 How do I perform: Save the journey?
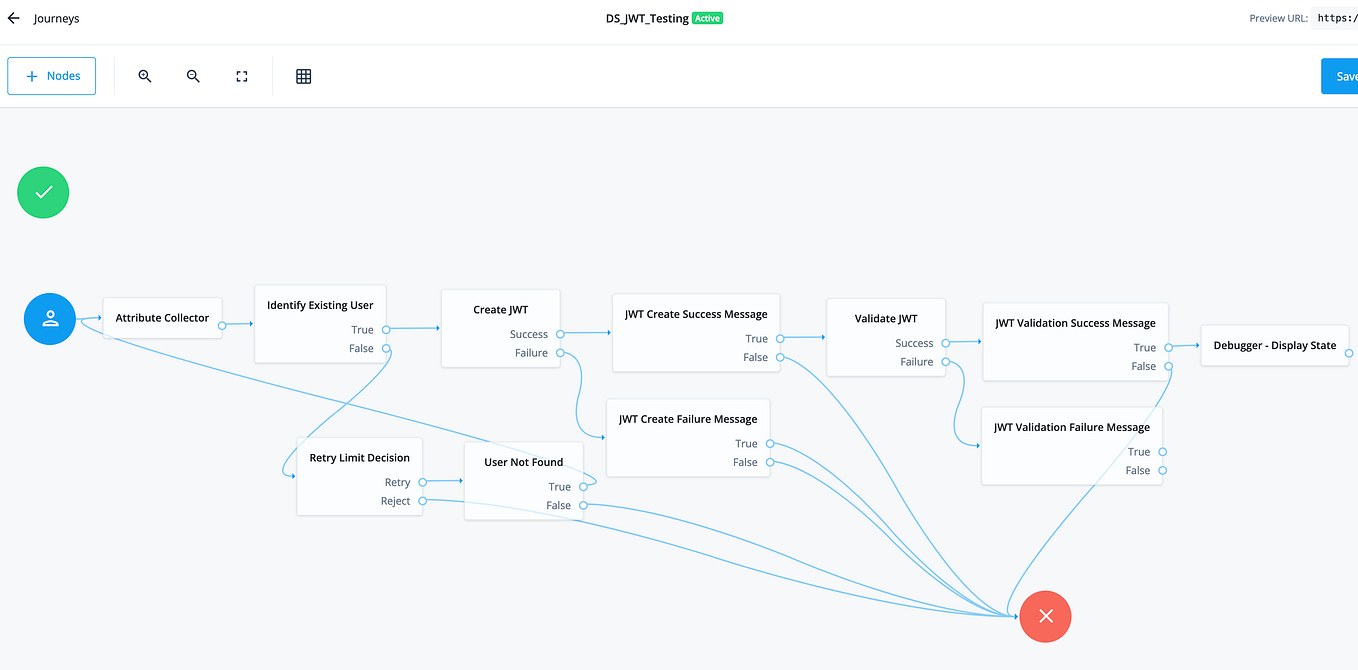(1343, 75)
